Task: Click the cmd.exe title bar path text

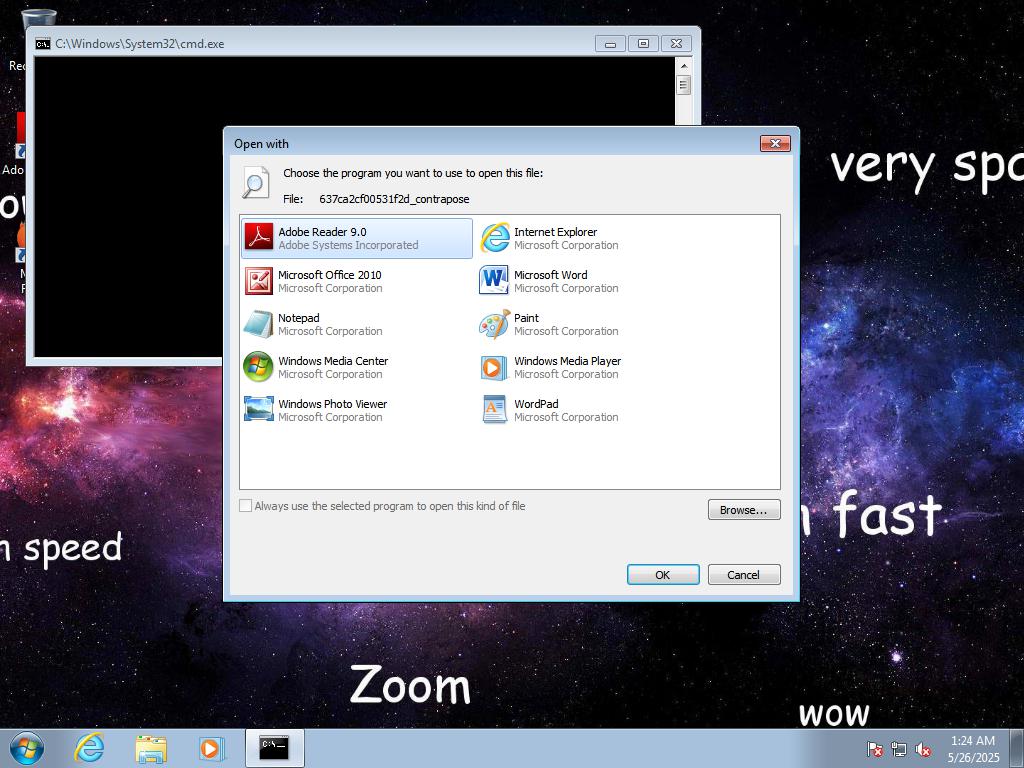Action: [140, 44]
